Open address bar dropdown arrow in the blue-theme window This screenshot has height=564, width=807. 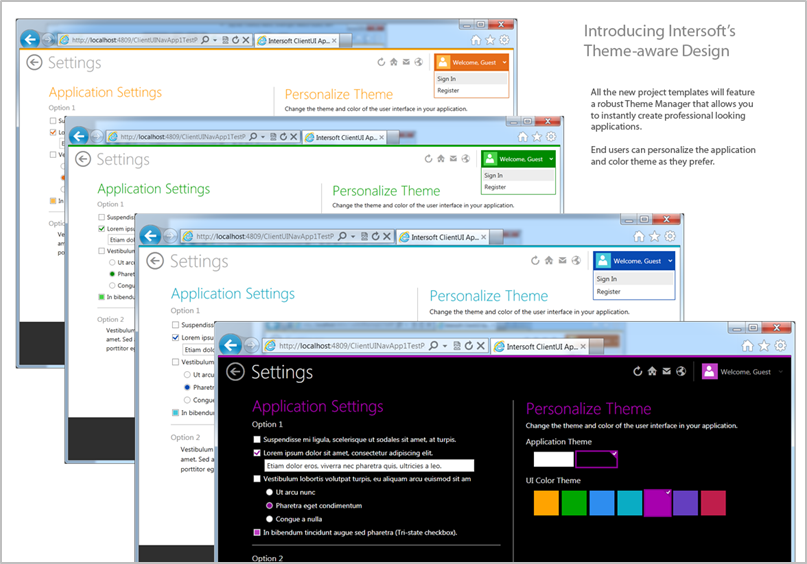[353, 236]
